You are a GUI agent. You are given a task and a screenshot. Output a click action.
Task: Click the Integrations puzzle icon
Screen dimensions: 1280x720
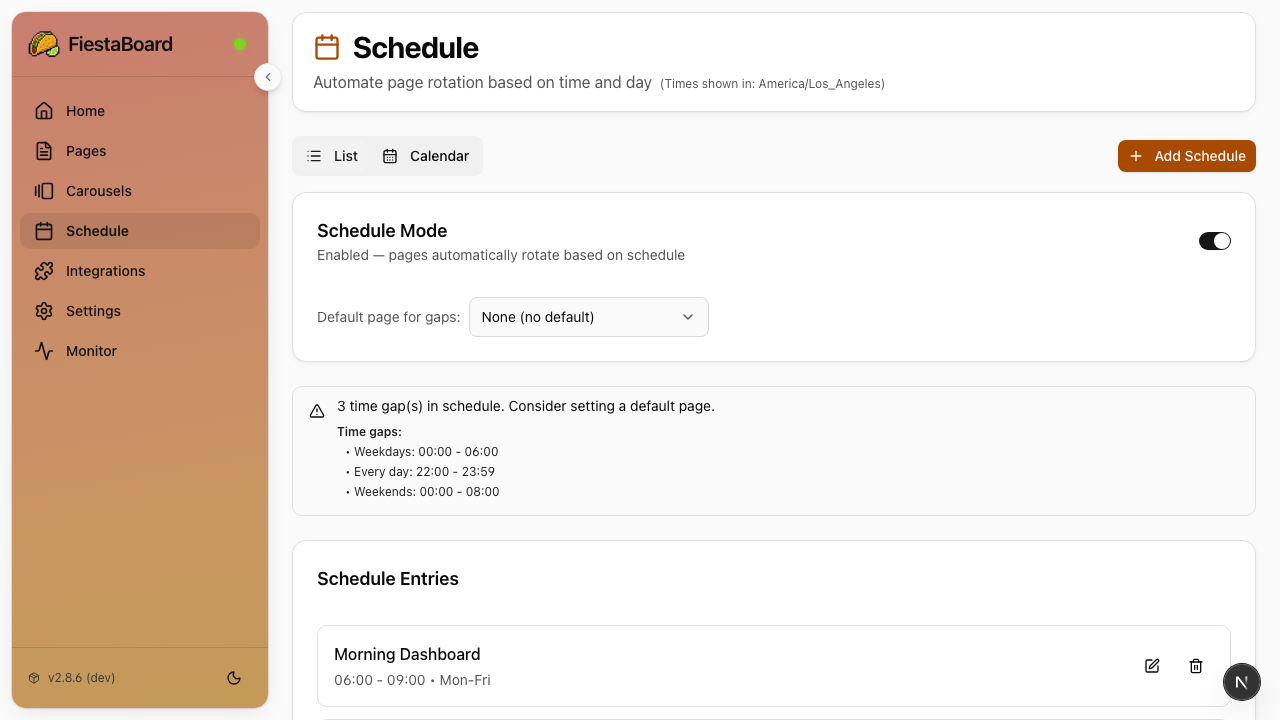click(44, 270)
